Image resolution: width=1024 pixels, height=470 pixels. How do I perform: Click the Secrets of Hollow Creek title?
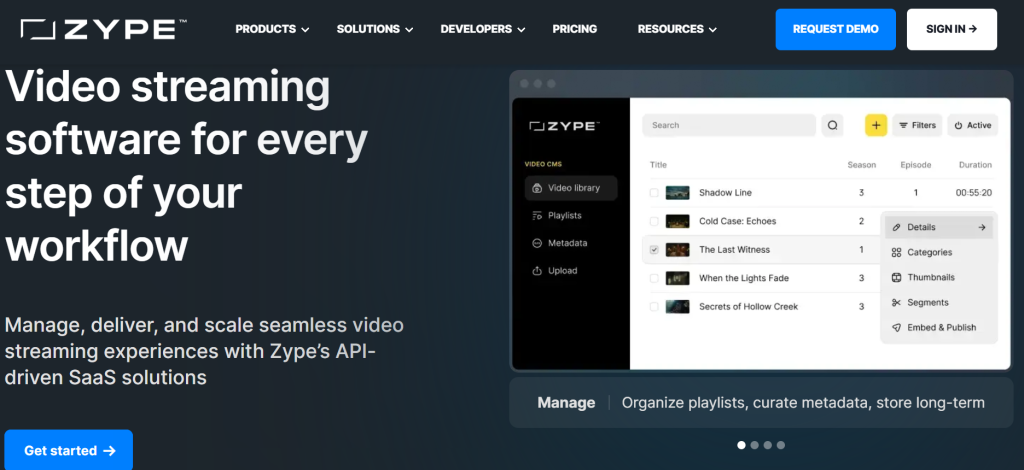748,306
